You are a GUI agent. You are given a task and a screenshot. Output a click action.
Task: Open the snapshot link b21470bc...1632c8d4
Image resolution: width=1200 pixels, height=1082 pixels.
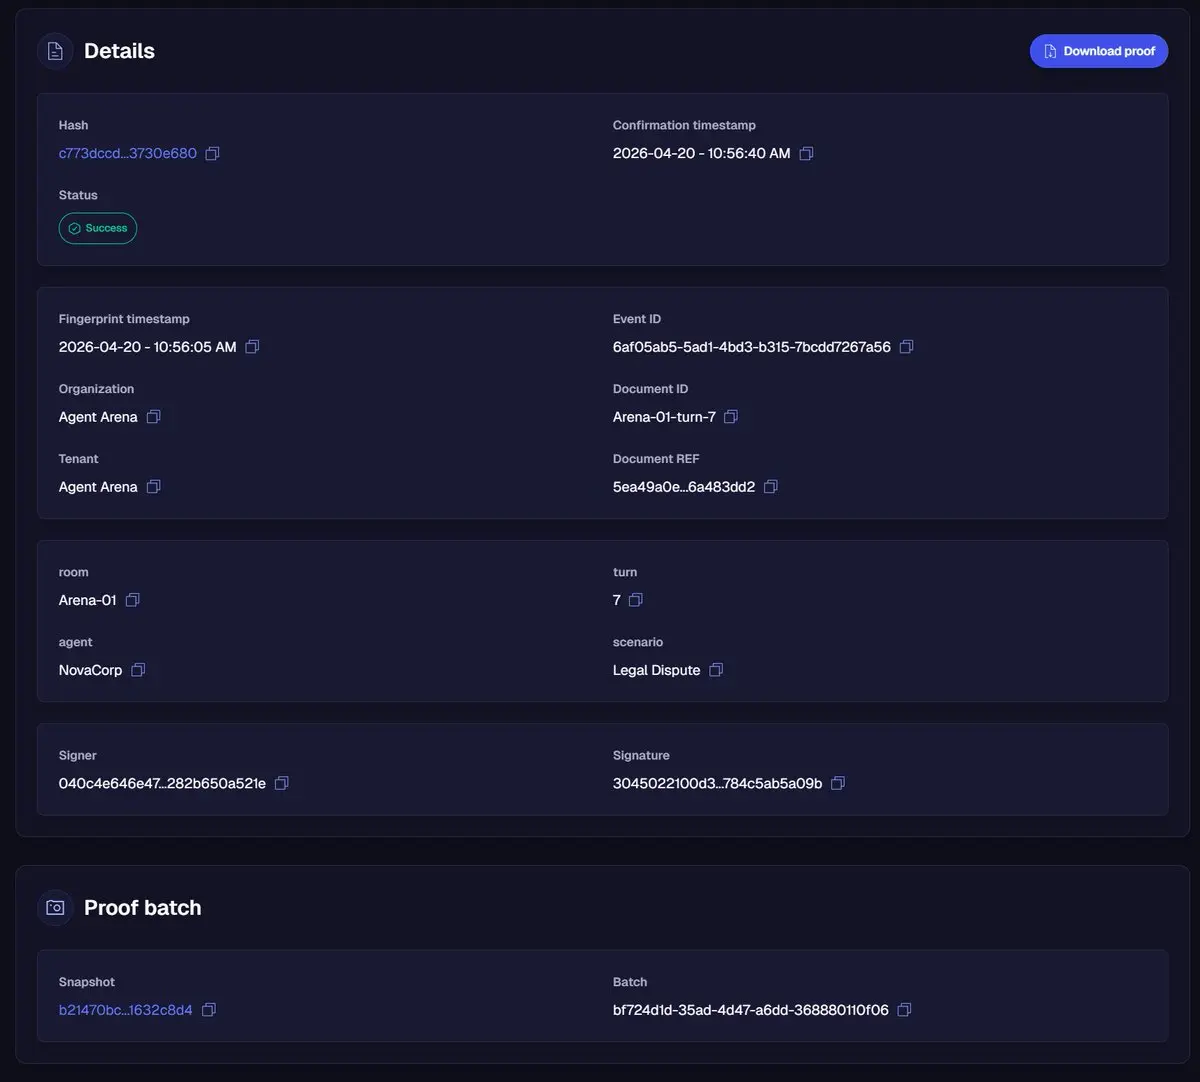126,1010
